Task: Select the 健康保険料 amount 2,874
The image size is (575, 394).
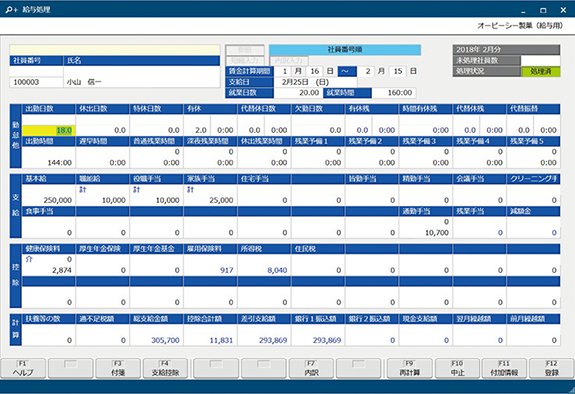Action: 49,270
